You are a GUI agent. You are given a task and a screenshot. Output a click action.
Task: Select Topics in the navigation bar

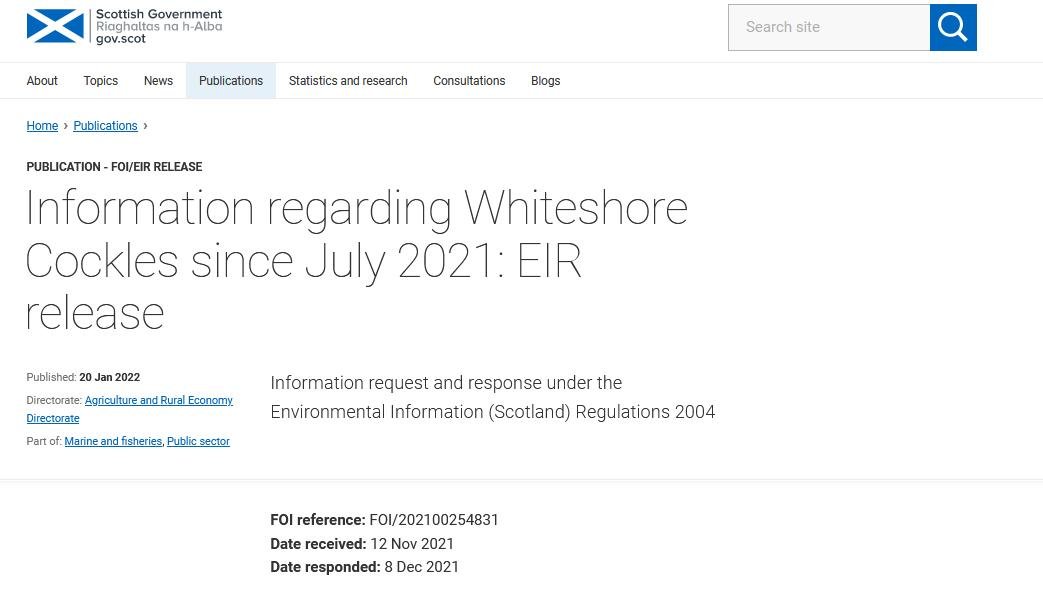tap(100, 81)
